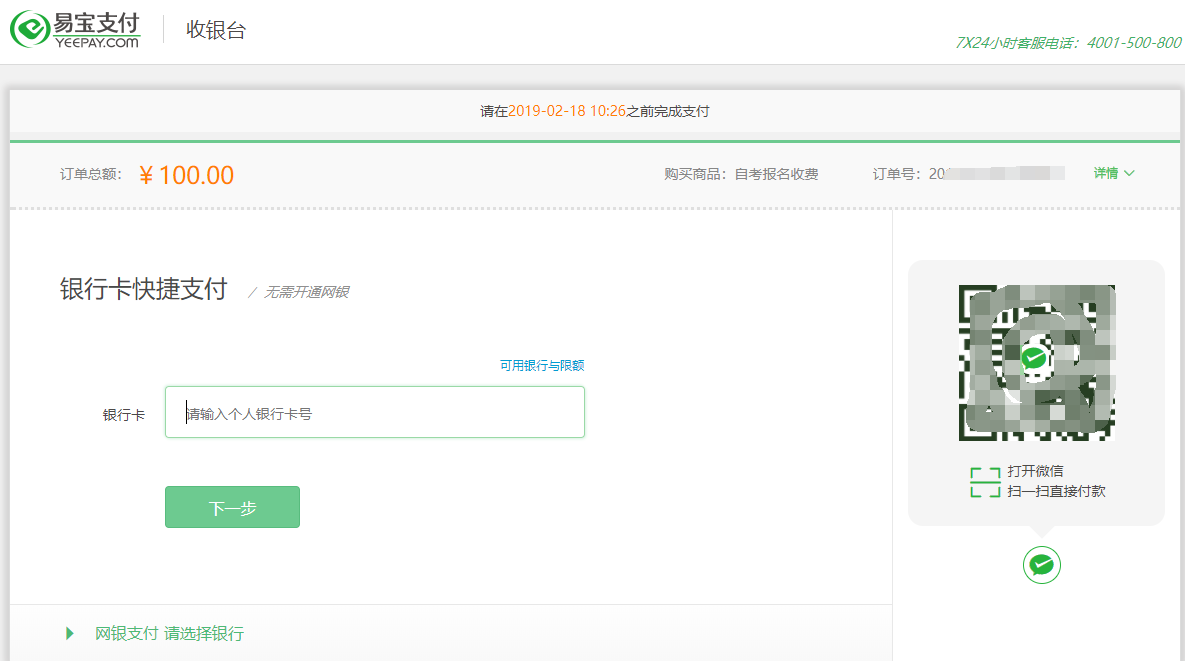Image resolution: width=1185 pixels, height=661 pixels.
Task: Click the bank card number input field
Action: pos(374,411)
